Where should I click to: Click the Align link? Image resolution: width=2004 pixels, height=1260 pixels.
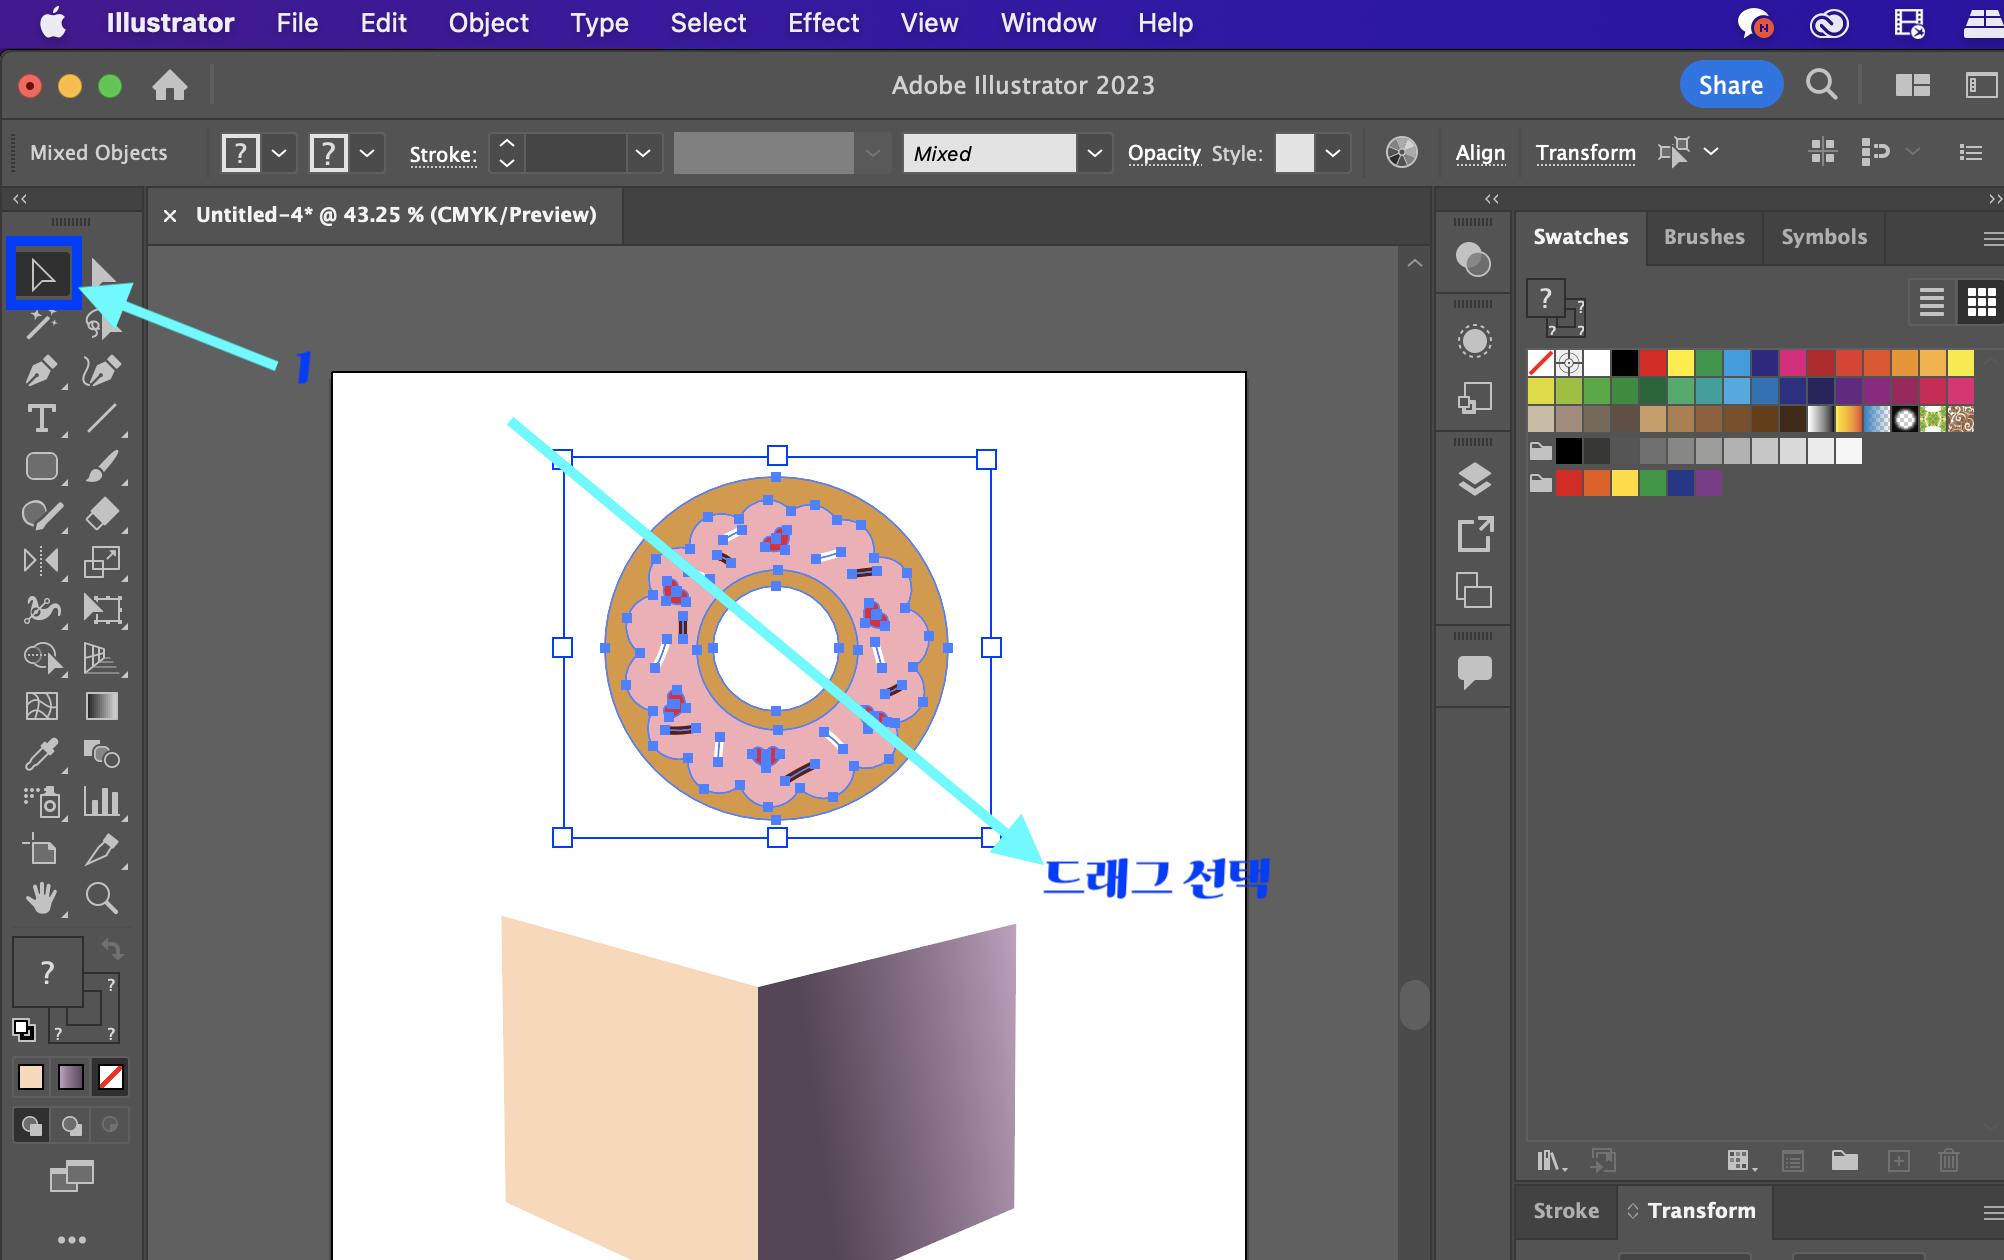click(1480, 153)
